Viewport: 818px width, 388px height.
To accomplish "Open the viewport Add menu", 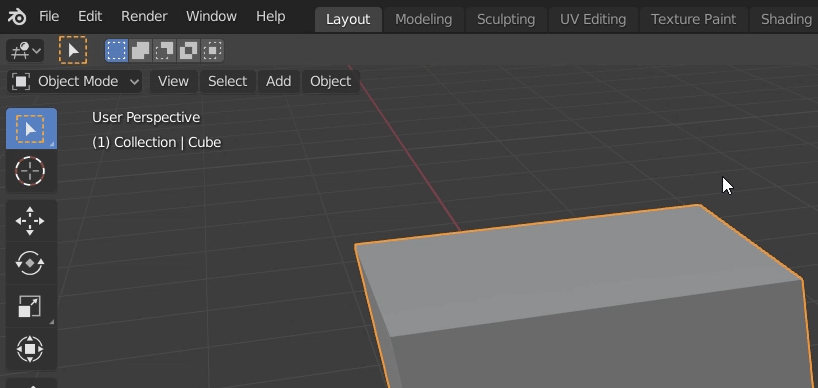I will 279,81.
